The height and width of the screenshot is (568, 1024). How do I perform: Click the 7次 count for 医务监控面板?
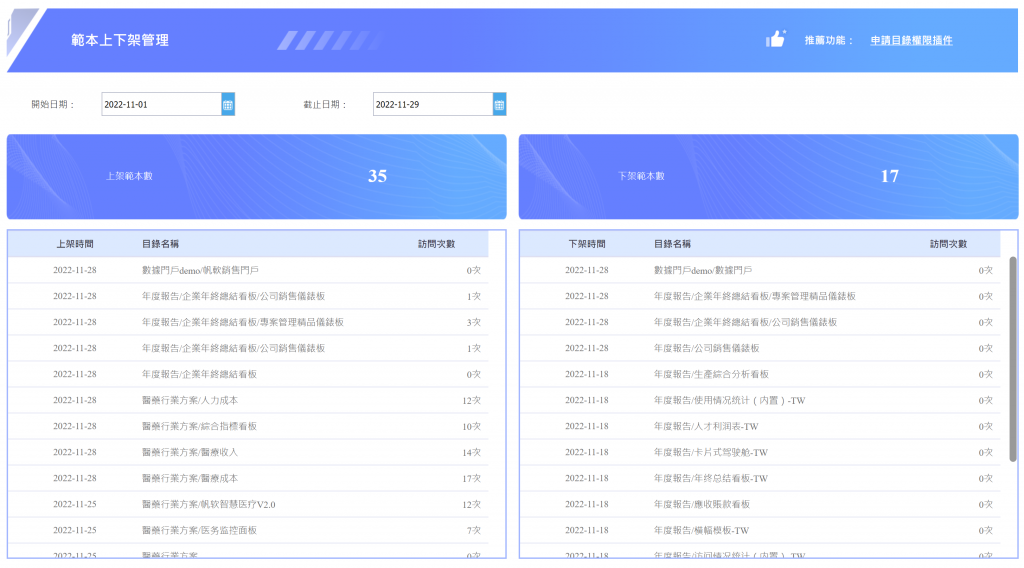[x=473, y=531]
